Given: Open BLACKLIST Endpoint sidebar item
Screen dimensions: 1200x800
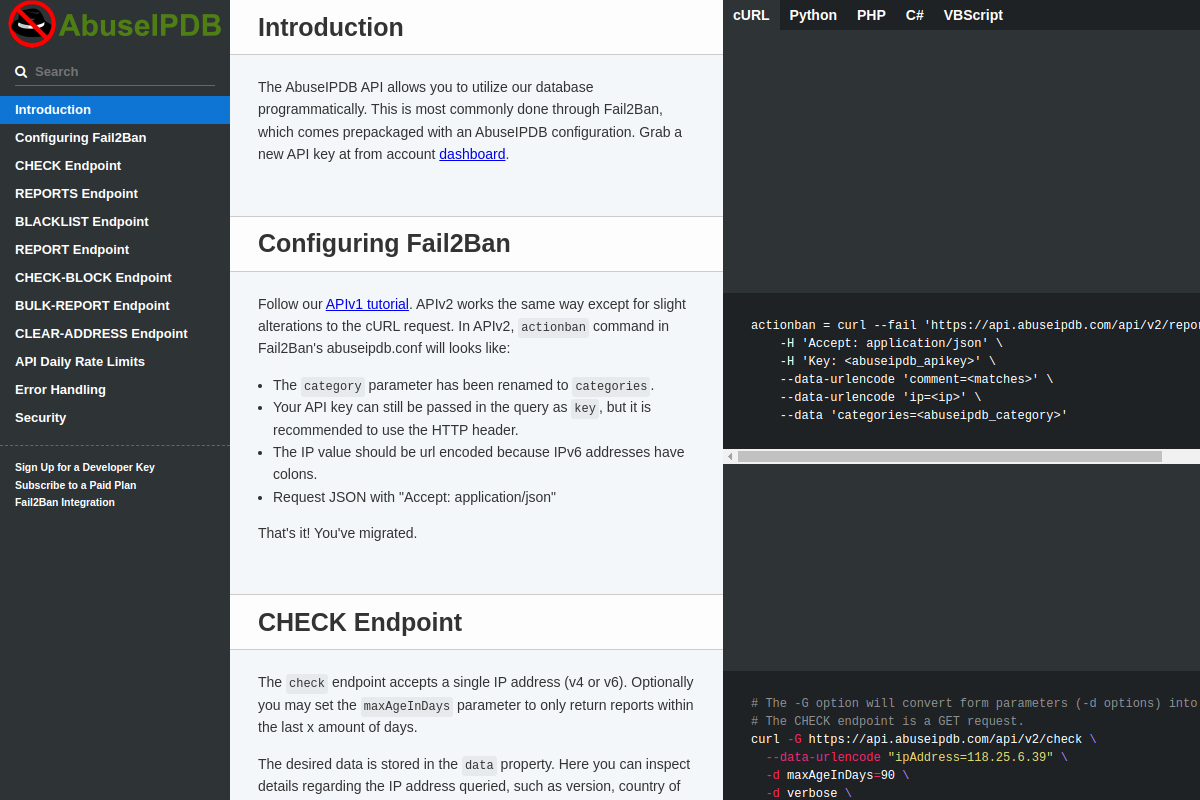Looking at the screenshot, I should pyautogui.click(x=115, y=222).
